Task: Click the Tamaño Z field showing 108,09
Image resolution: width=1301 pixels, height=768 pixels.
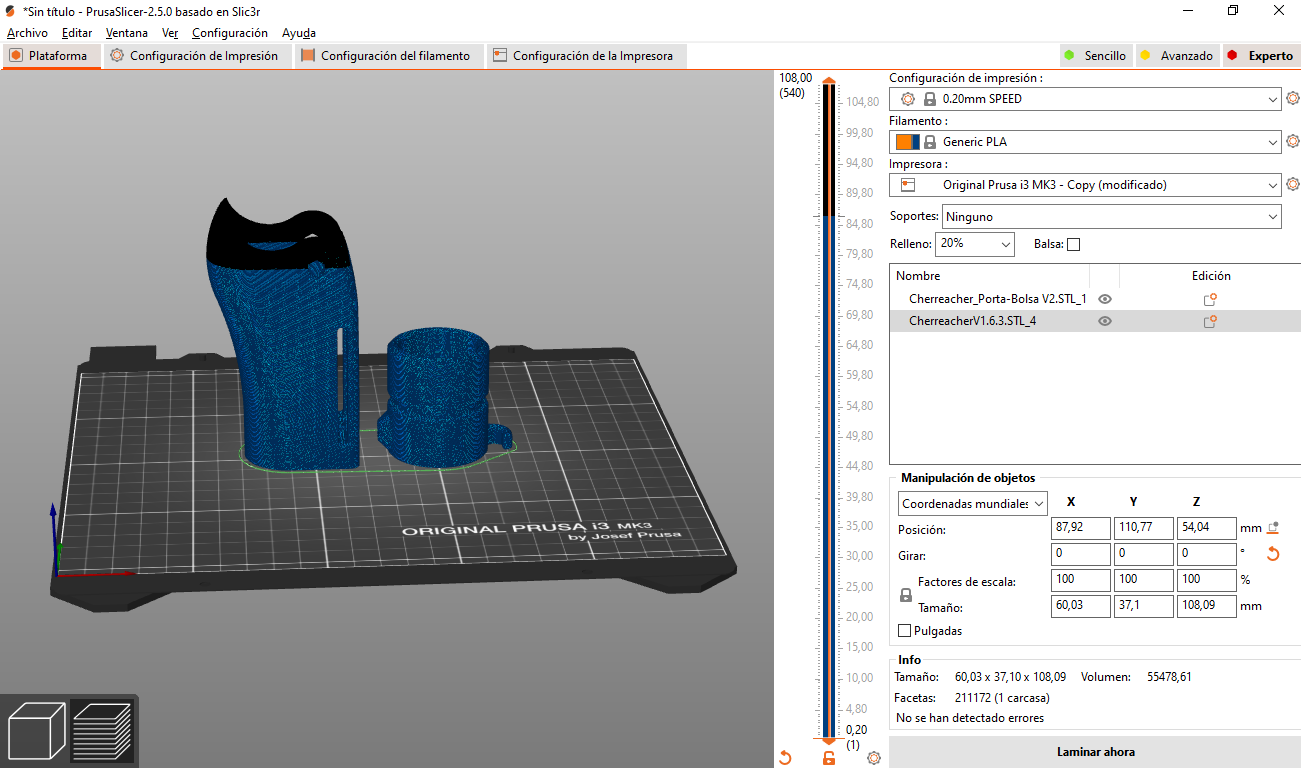Action: [1207, 606]
